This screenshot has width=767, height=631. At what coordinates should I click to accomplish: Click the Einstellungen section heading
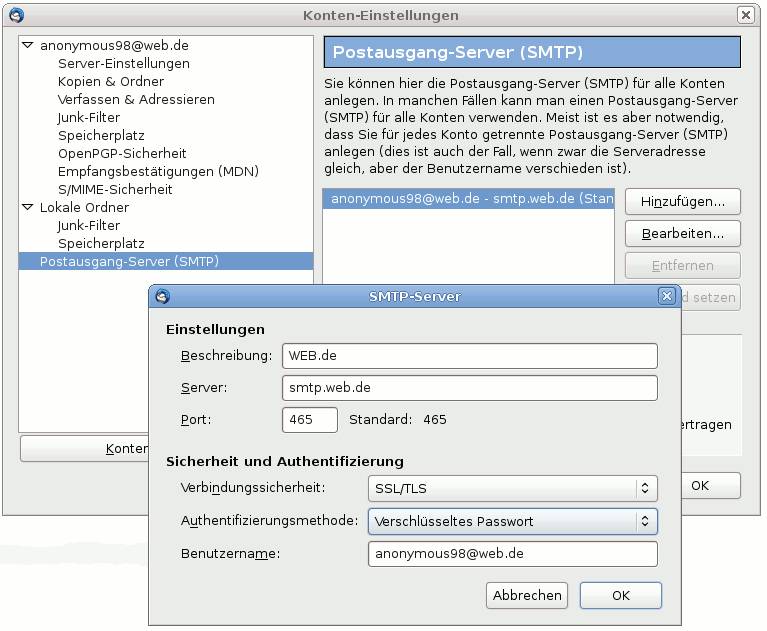click(215, 329)
